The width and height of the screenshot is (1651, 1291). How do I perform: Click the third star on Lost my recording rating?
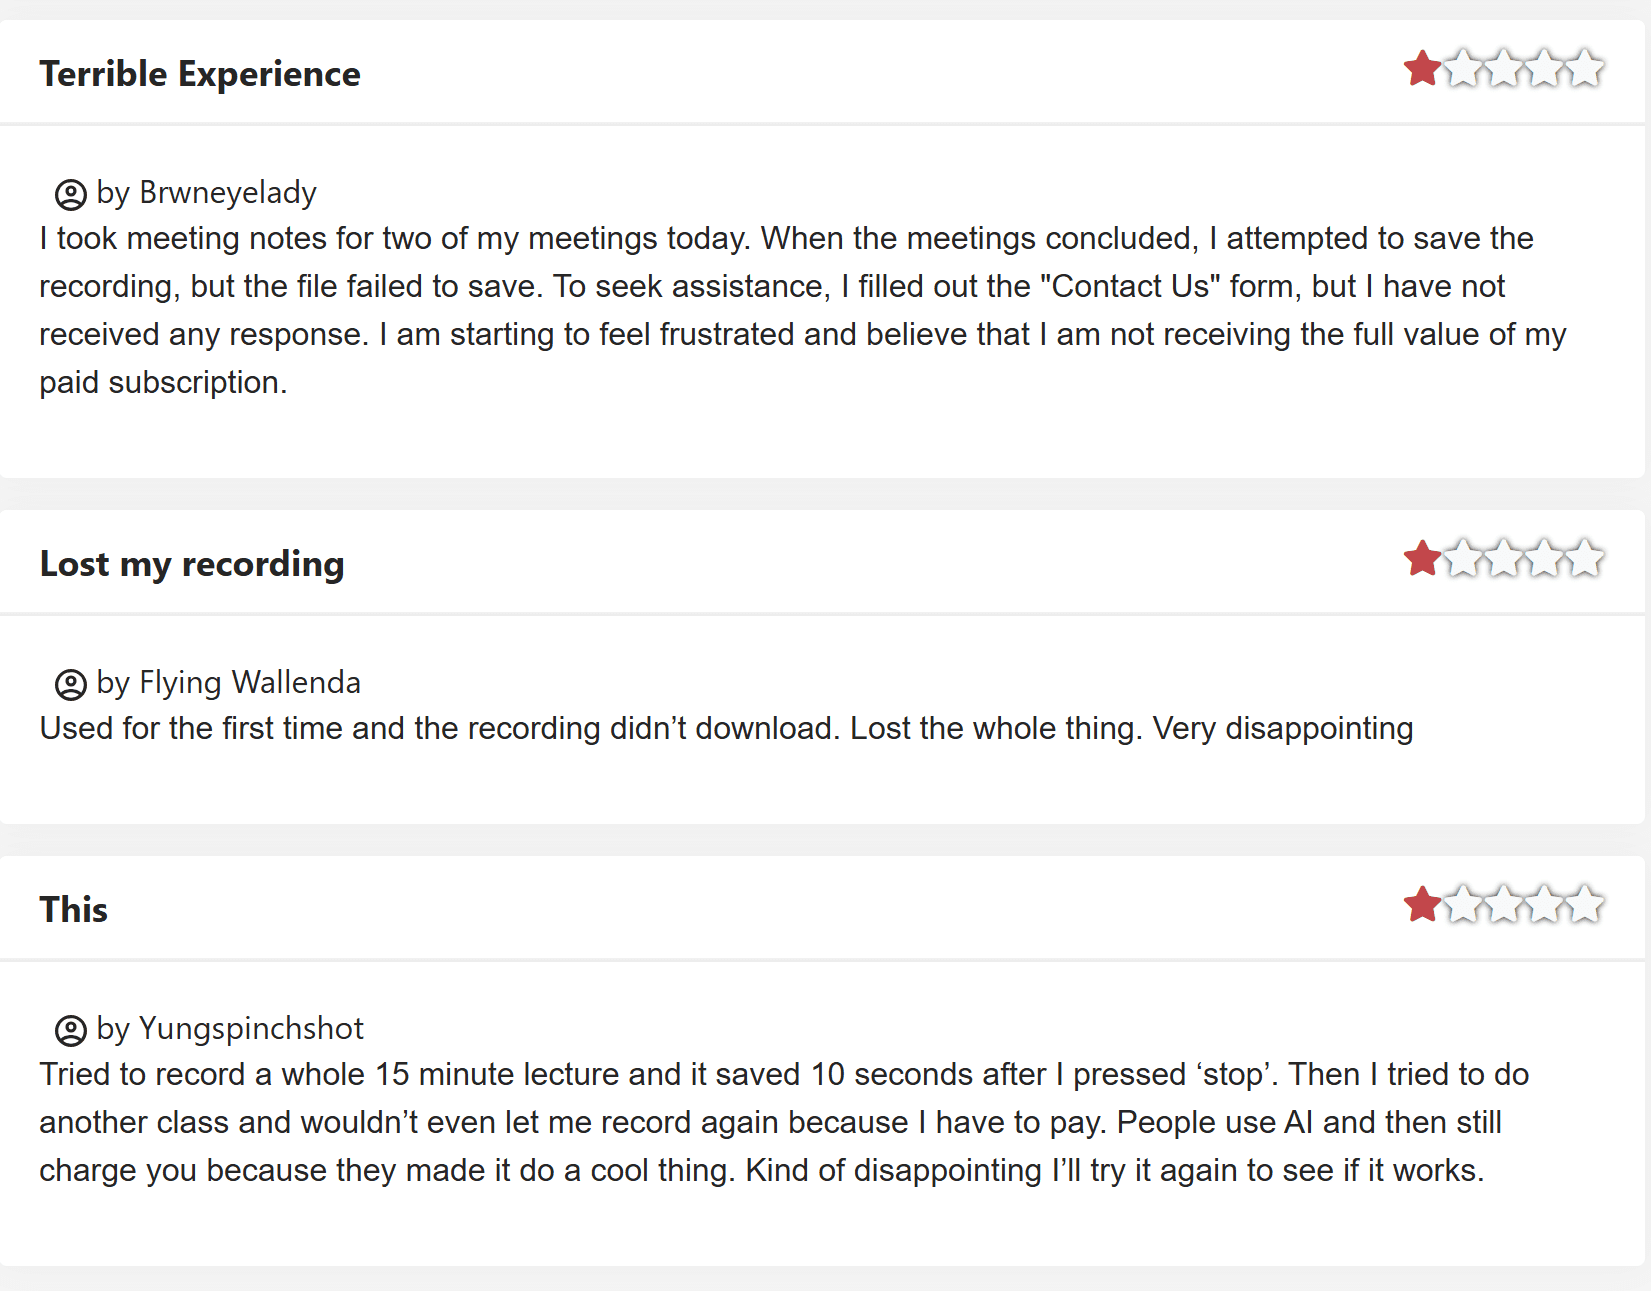click(x=1504, y=559)
